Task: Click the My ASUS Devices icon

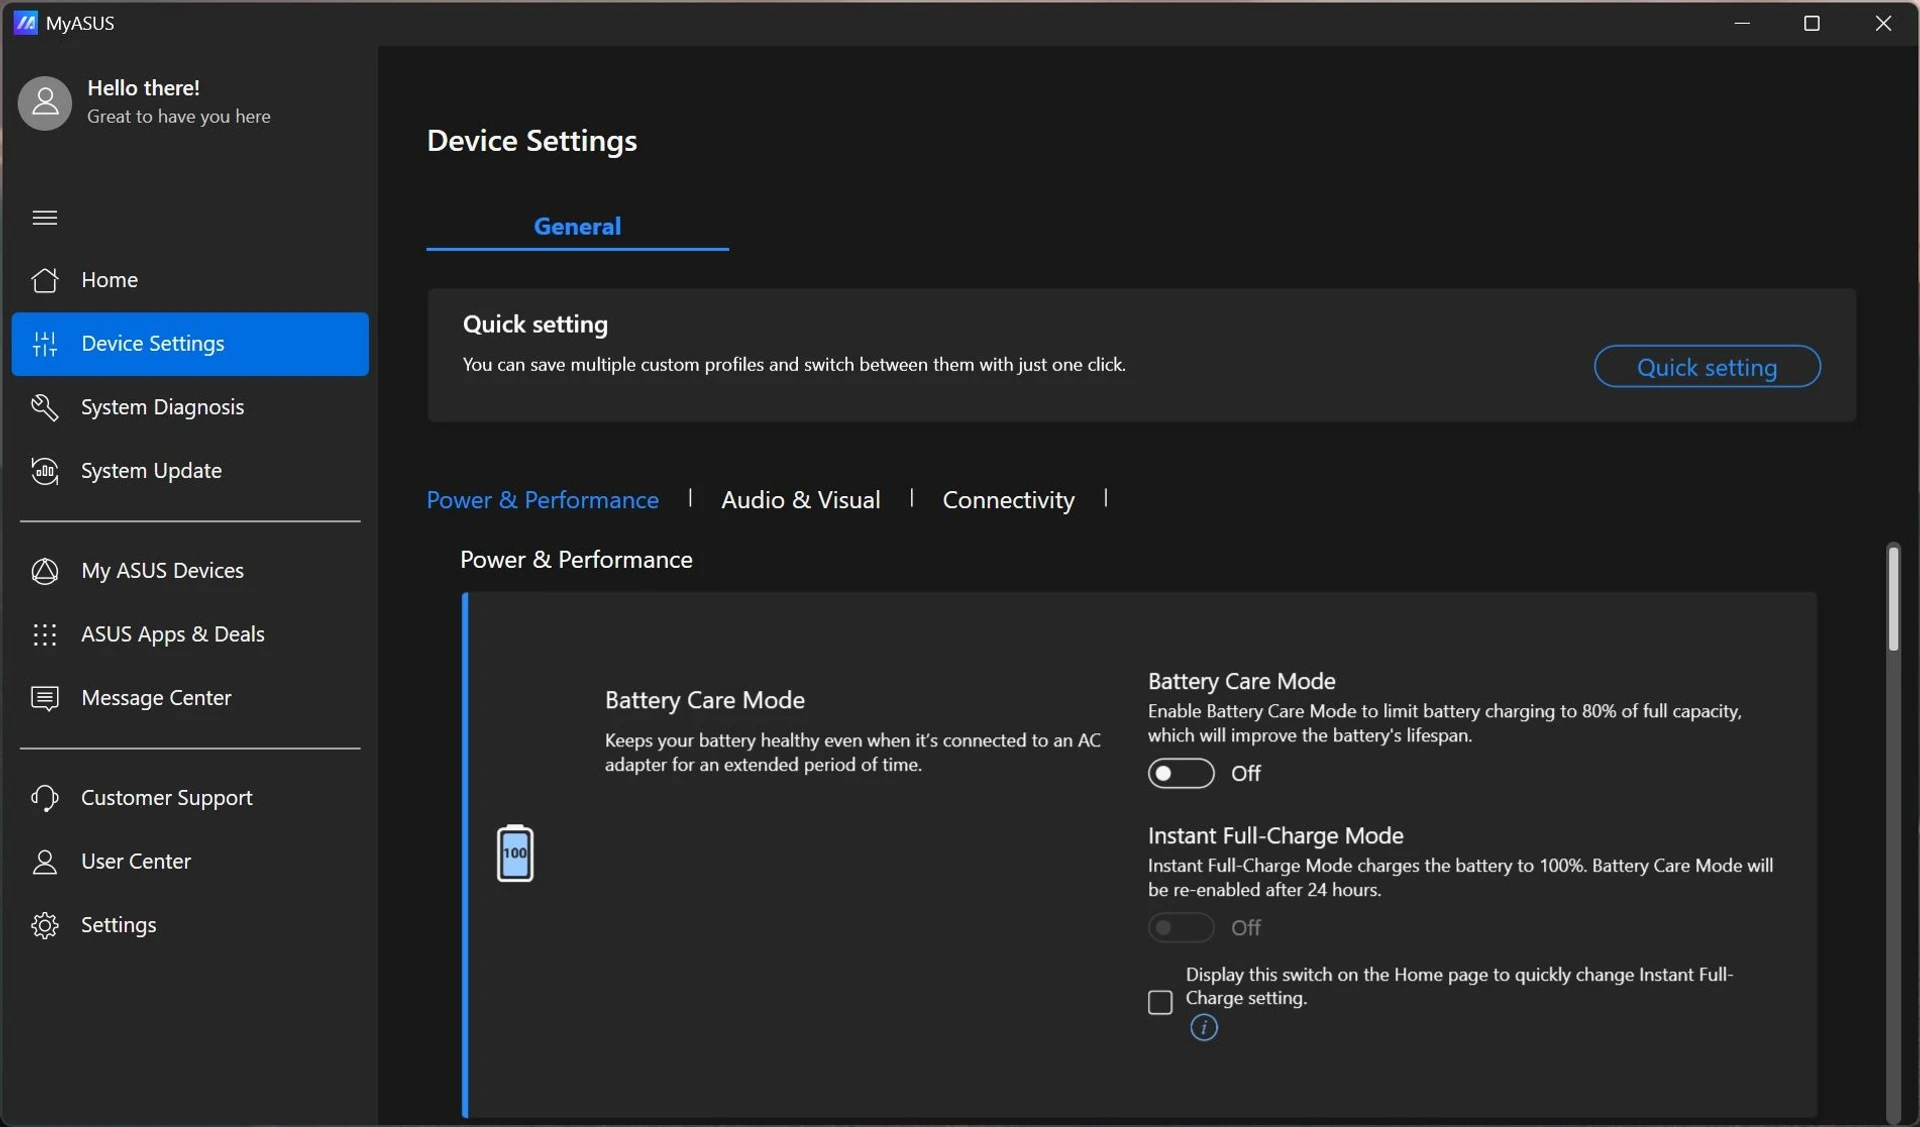Action: [45, 571]
